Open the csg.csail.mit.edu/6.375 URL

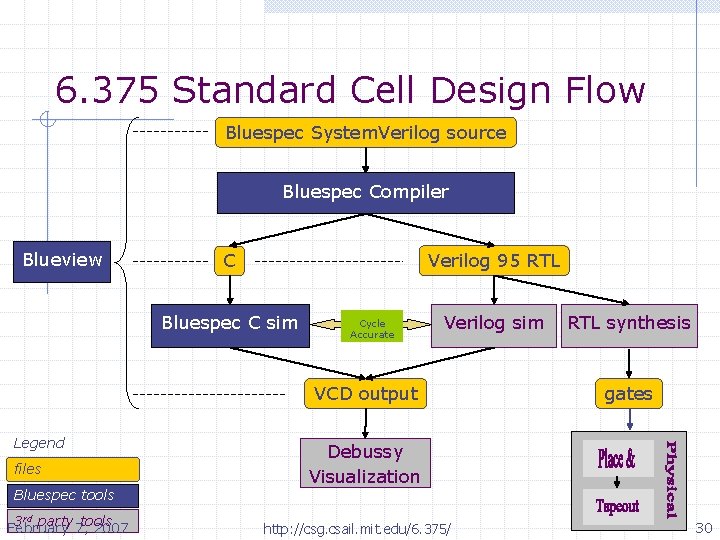(357, 529)
